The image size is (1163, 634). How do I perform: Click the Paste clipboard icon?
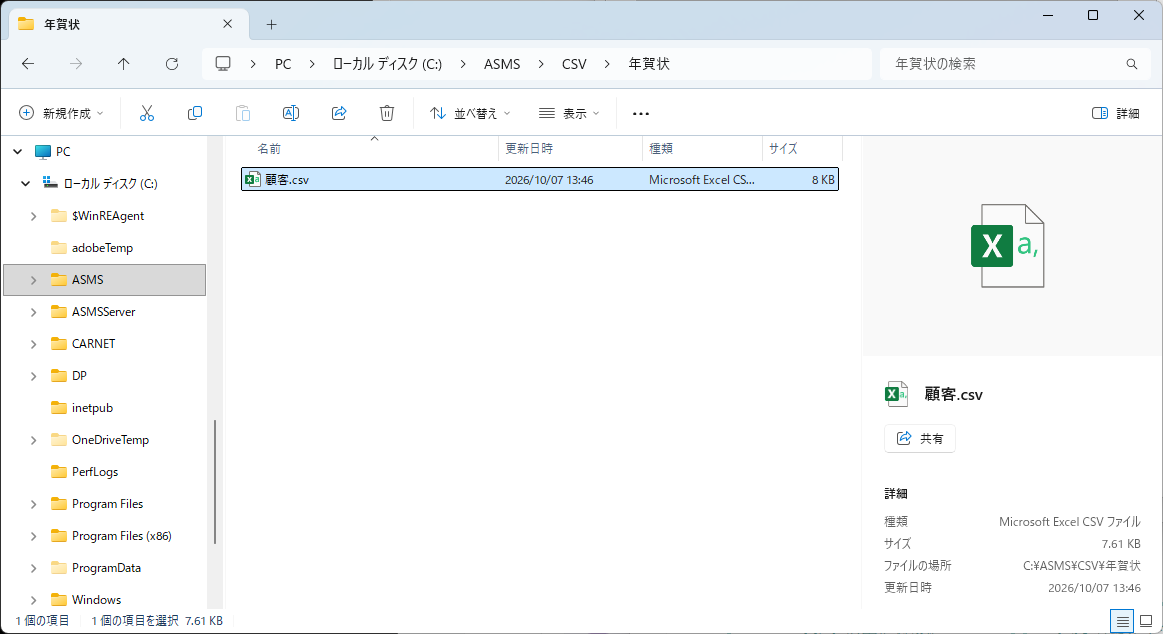tap(243, 113)
